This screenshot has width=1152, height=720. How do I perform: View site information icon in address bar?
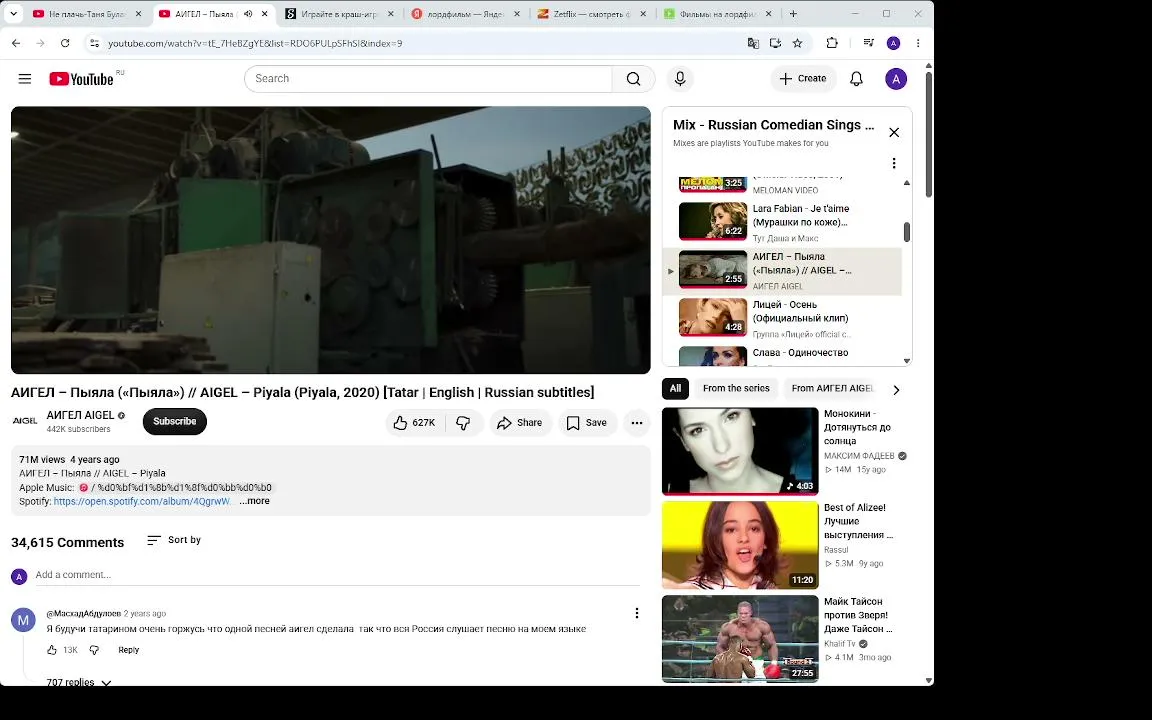click(94, 43)
